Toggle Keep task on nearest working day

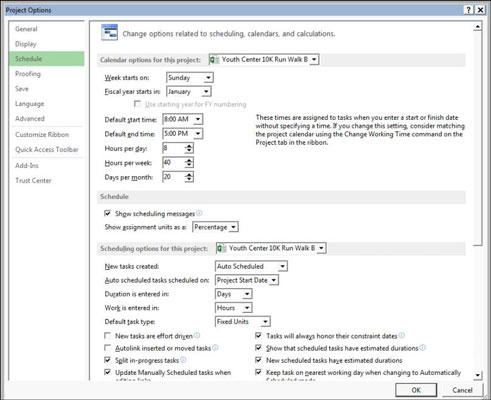pyautogui.click(x=258, y=372)
